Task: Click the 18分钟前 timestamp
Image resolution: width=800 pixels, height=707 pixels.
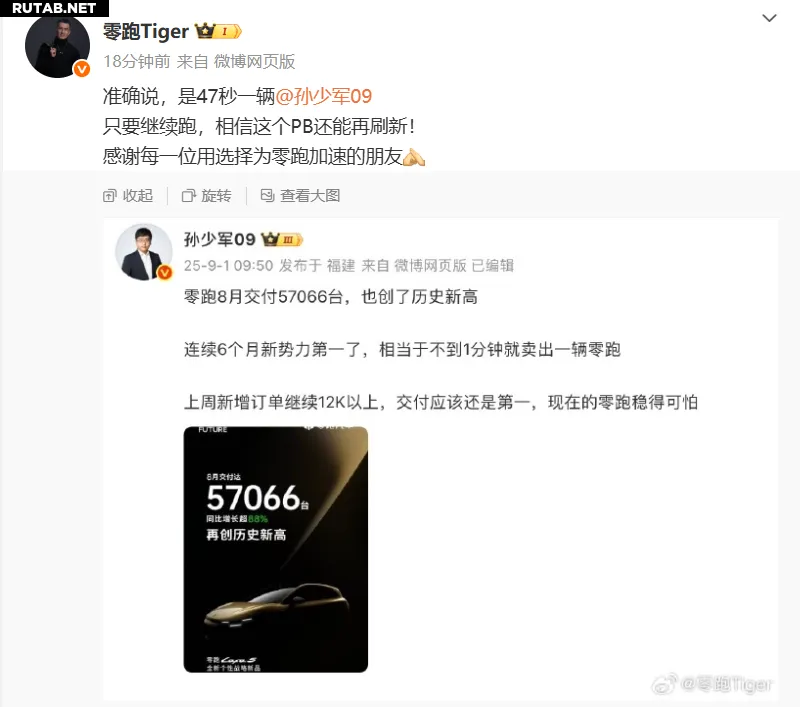Action: pos(137,61)
